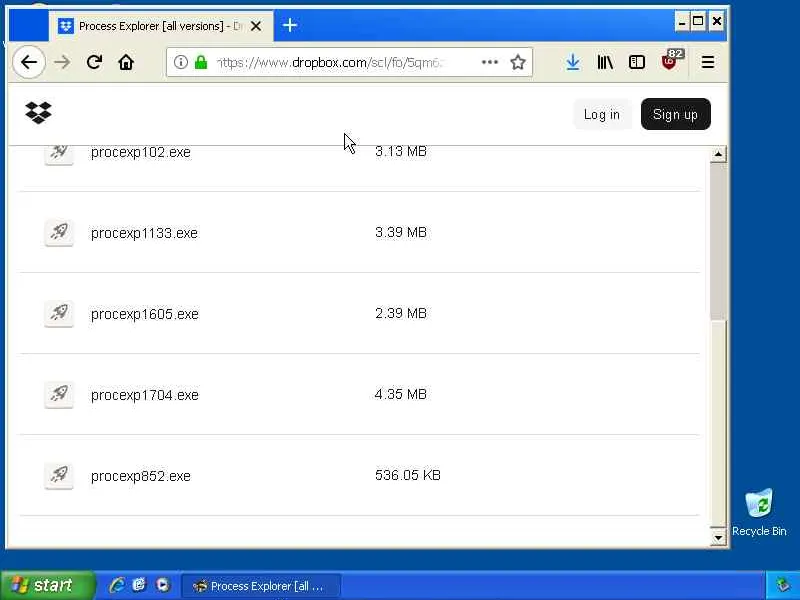Open a new tab with the plus button

tap(290, 25)
